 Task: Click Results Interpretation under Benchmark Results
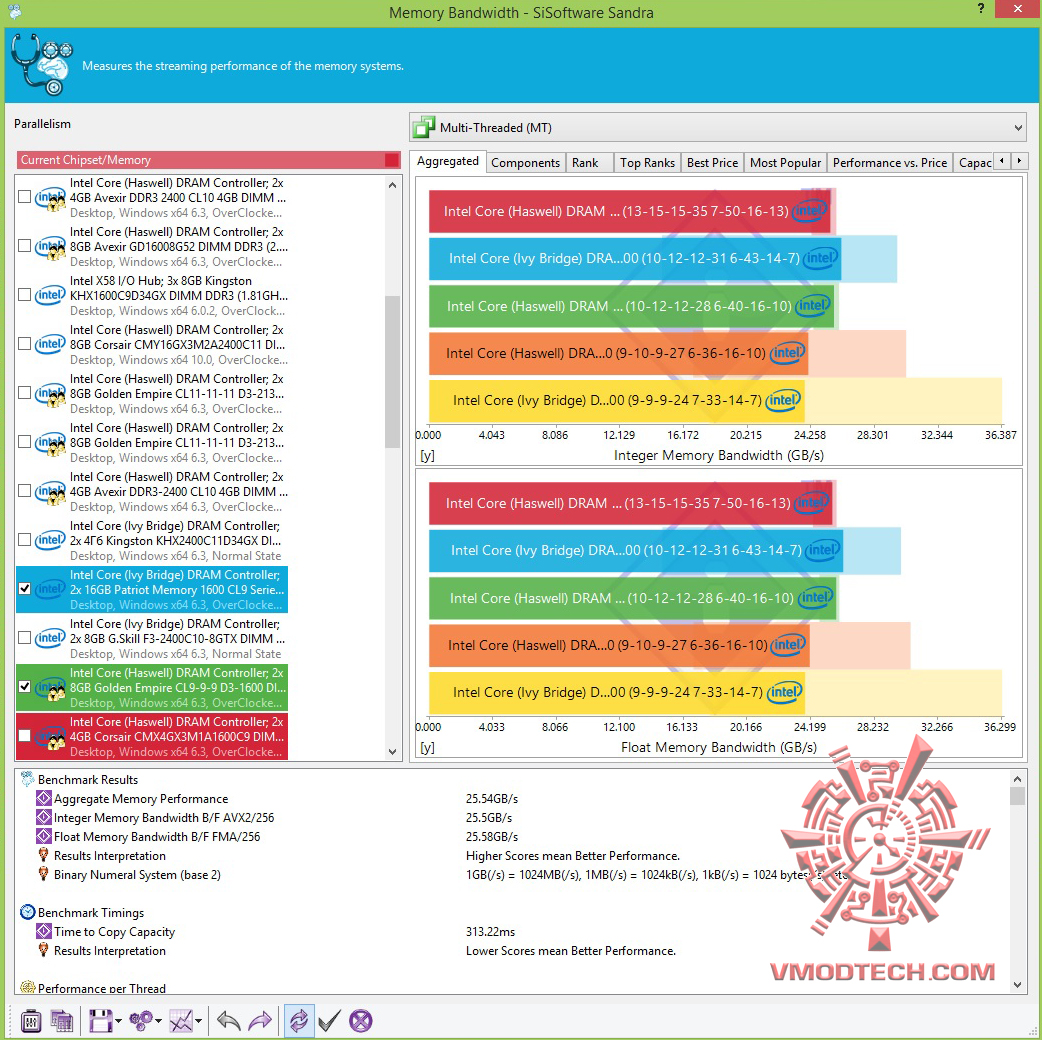click(x=110, y=855)
